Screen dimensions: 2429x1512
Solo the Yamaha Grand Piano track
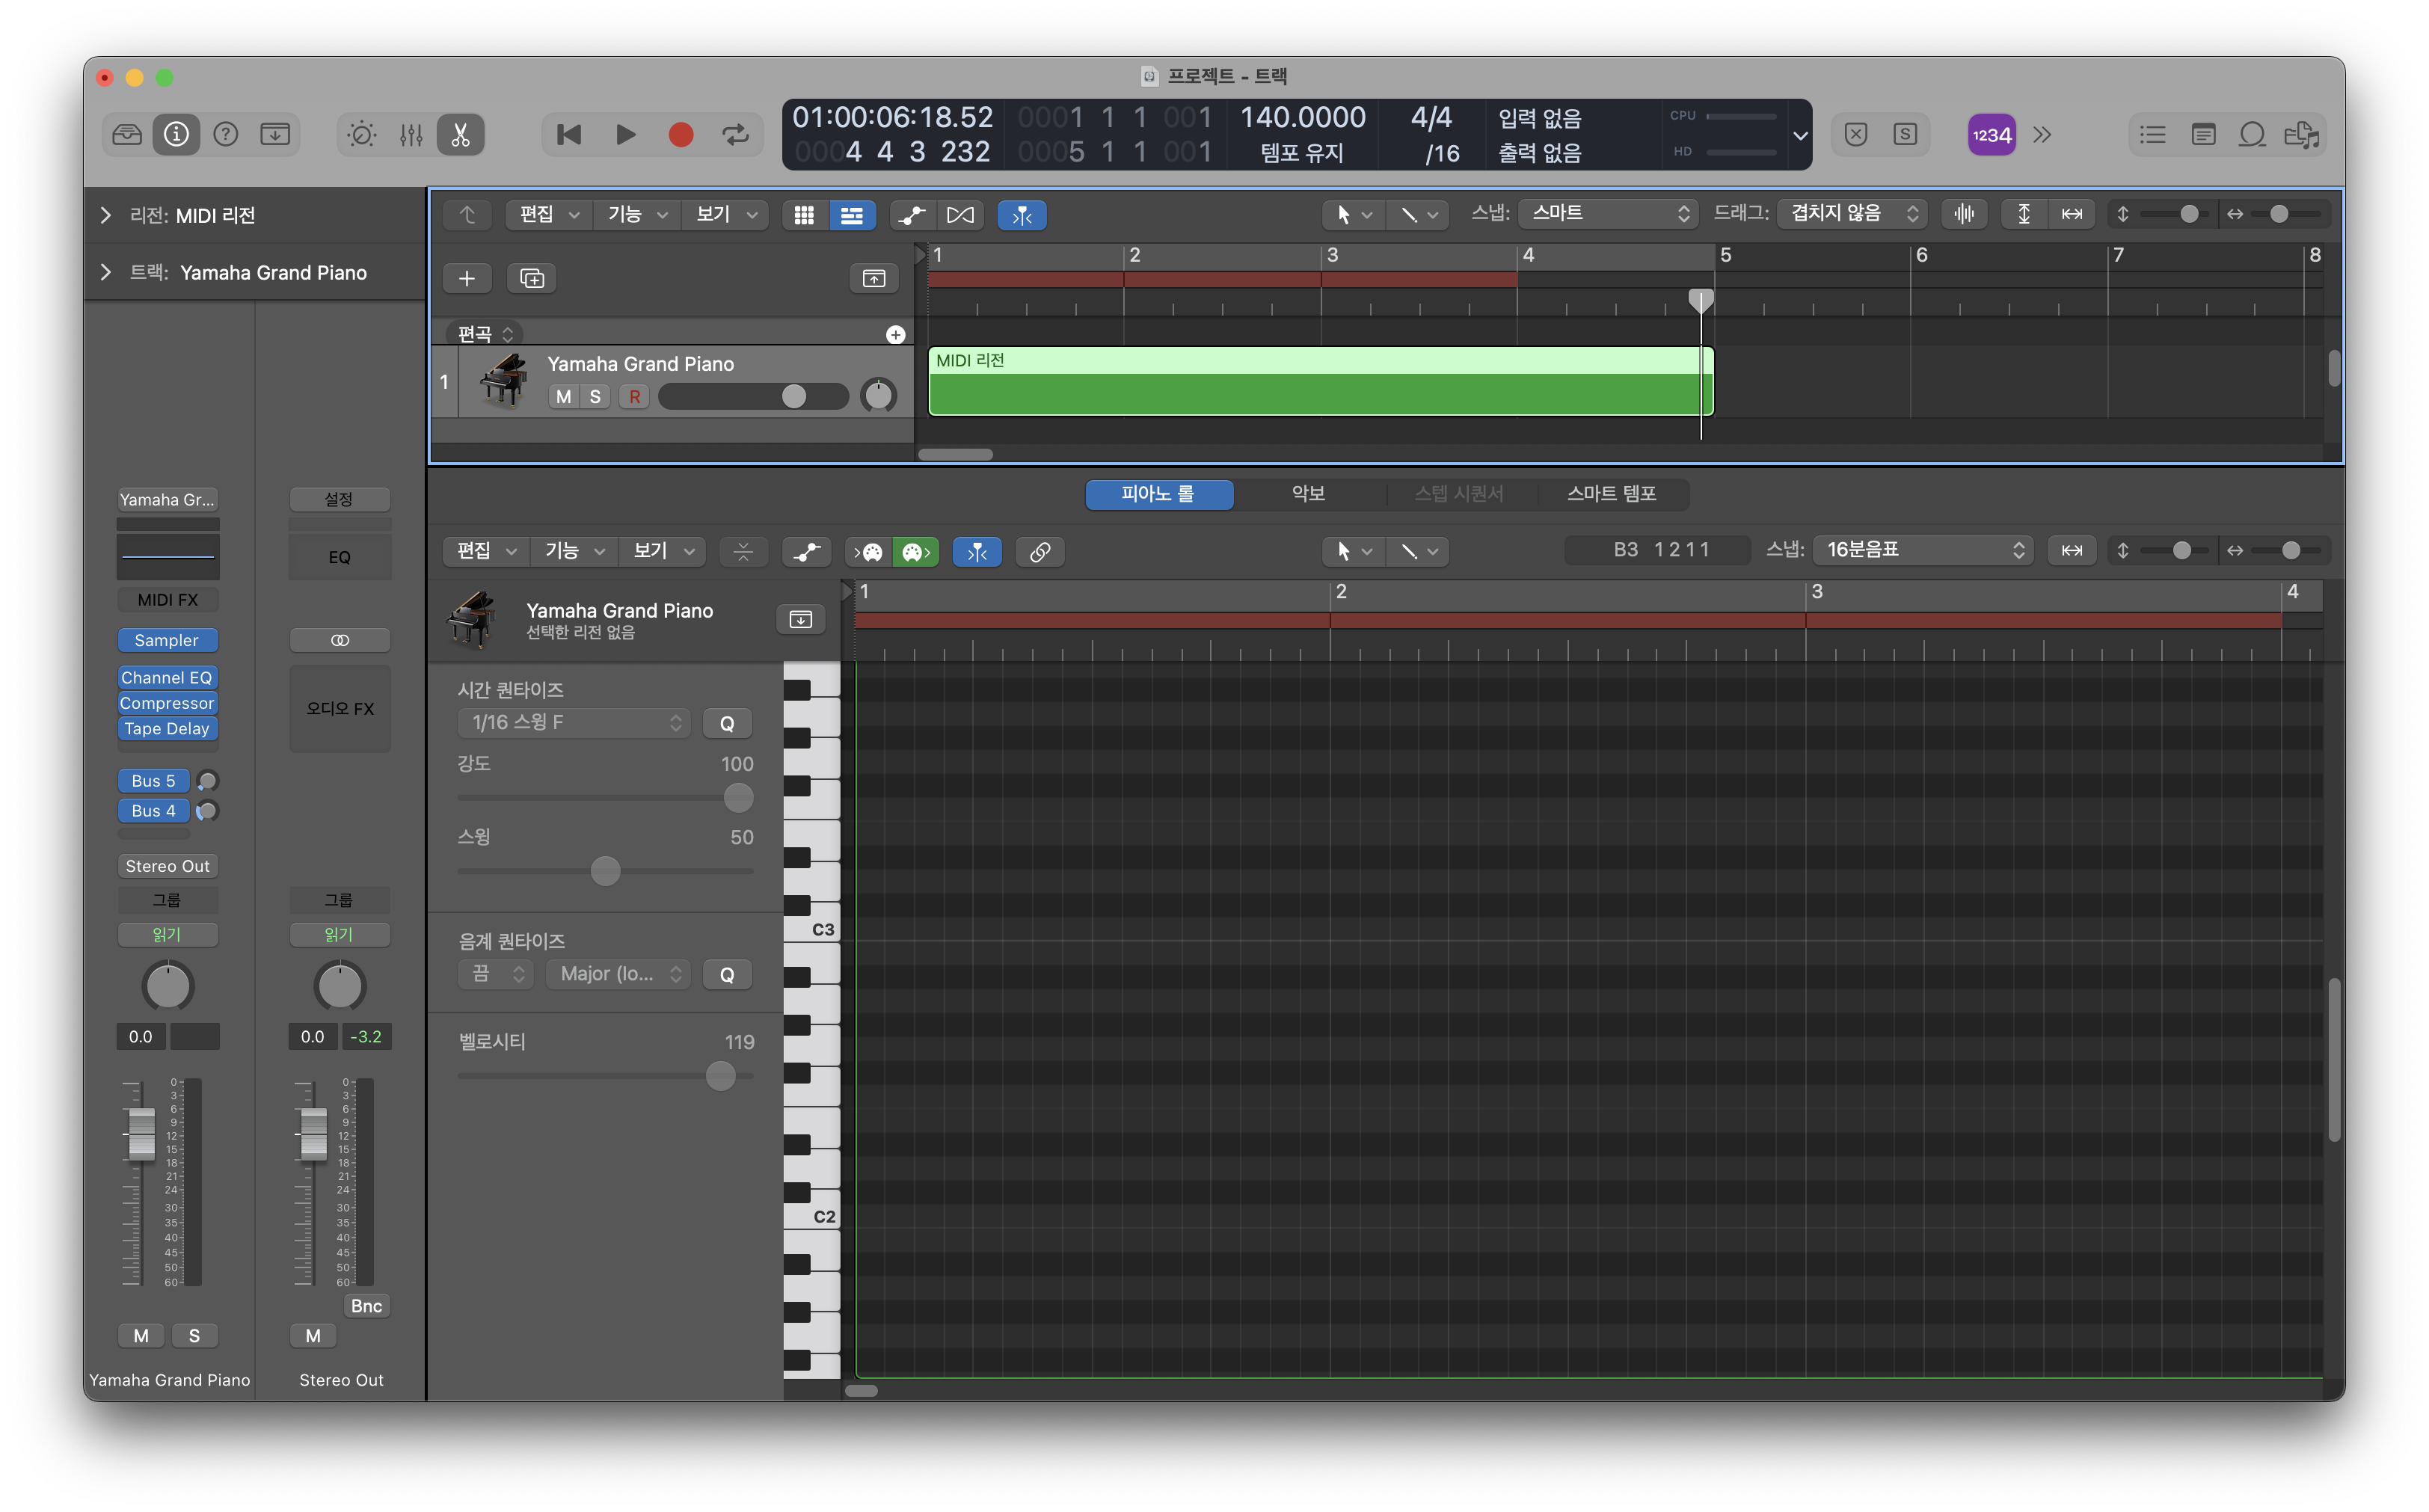coord(595,397)
